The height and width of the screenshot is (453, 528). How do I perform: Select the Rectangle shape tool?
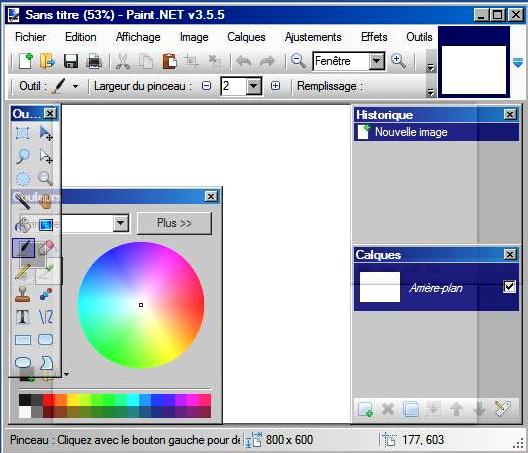[23, 339]
